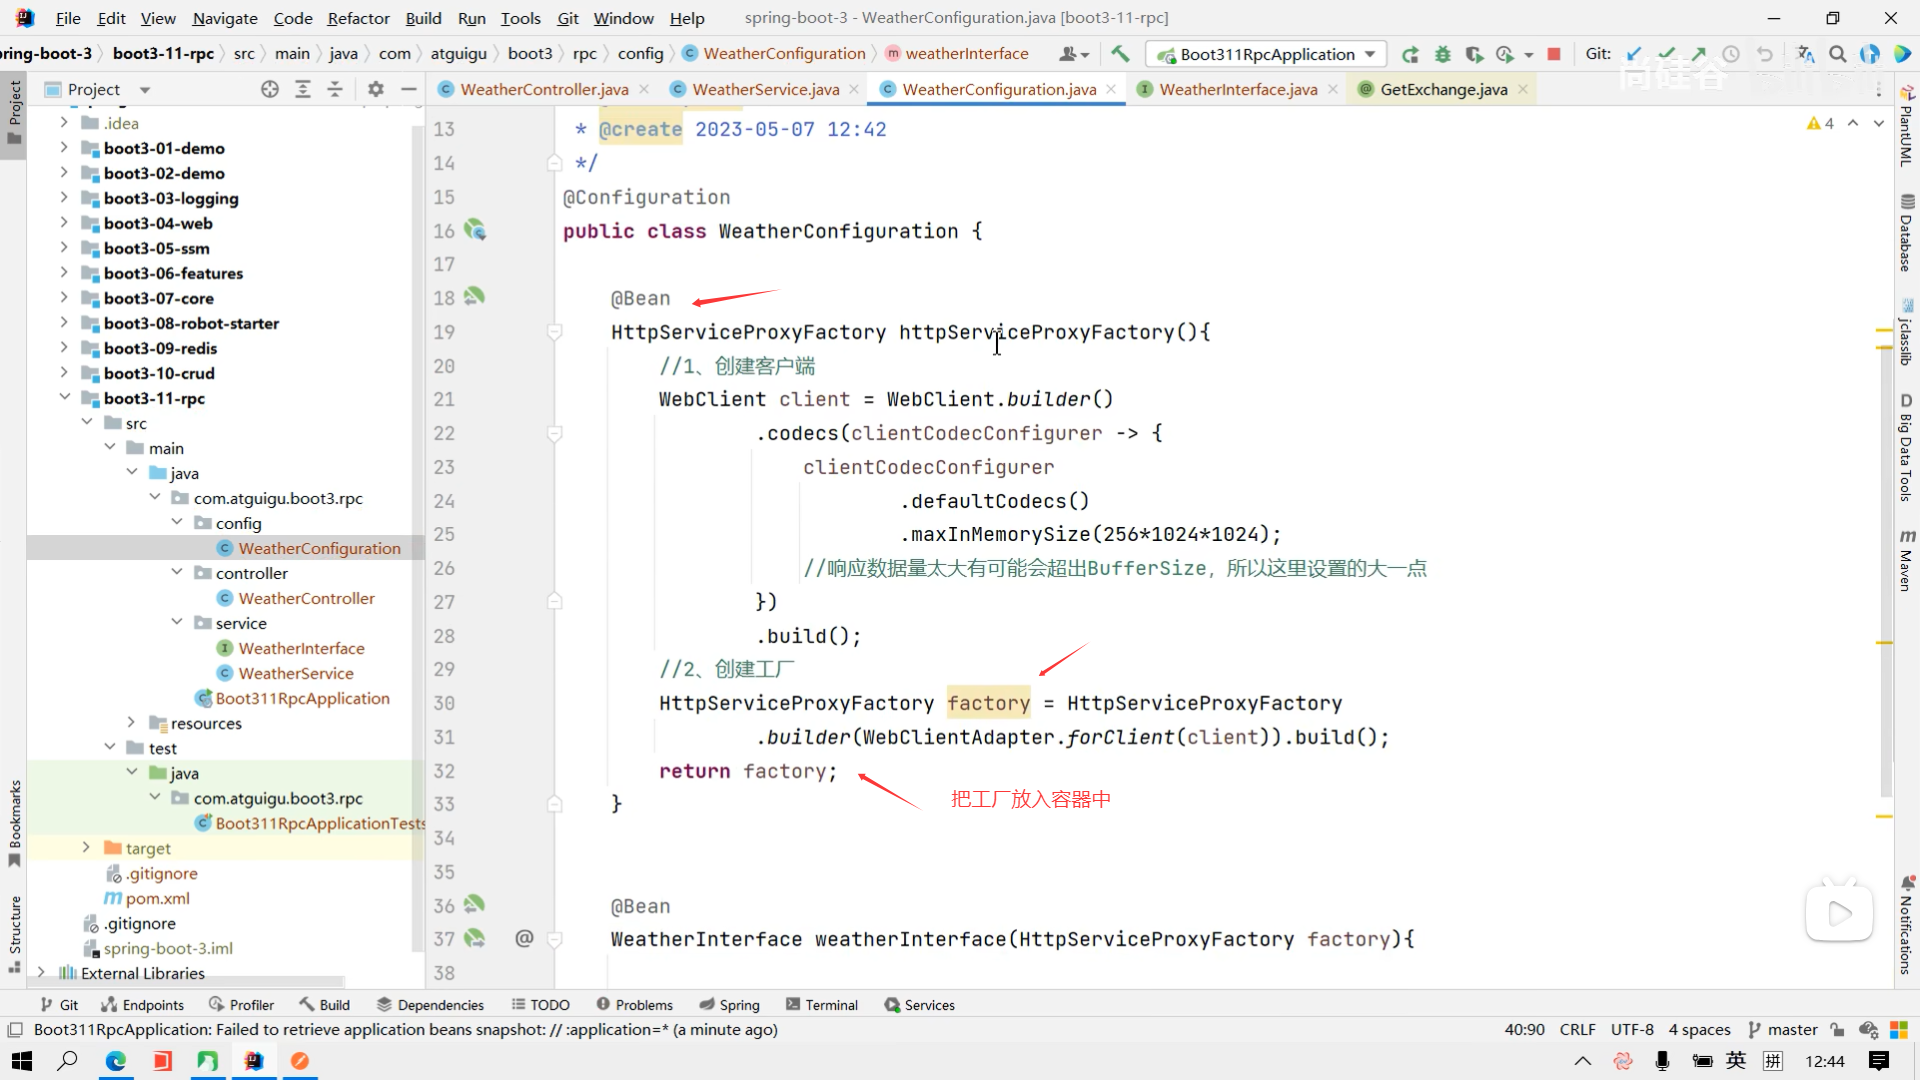Open WeatherController in project tree
The image size is (1920, 1080).
coord(306,598)
